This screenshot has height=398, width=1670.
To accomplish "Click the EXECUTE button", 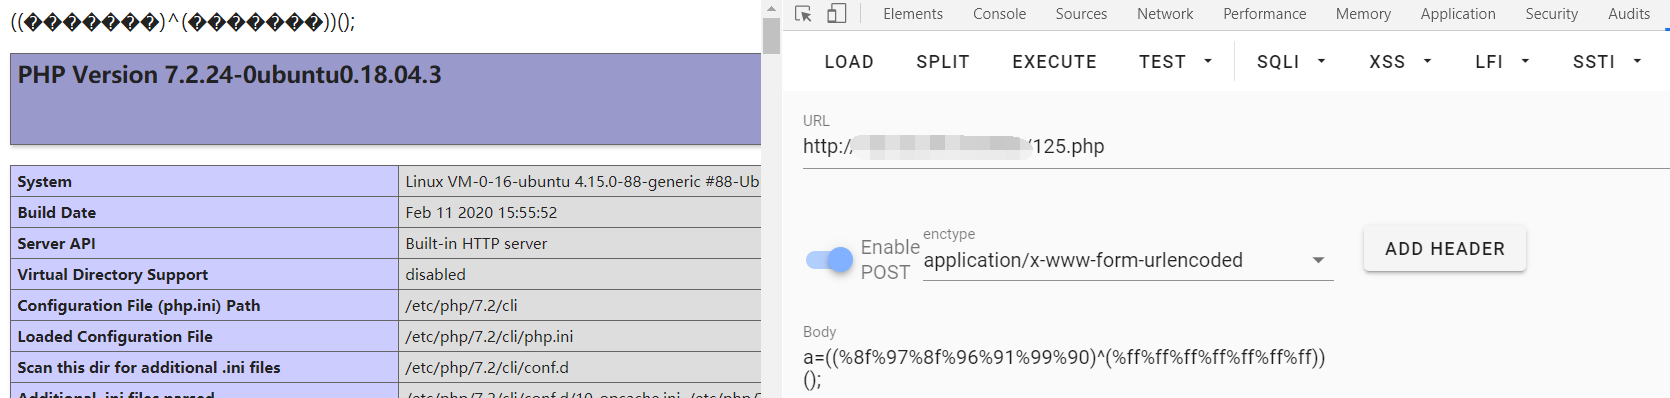I will tap(1054, 62).
